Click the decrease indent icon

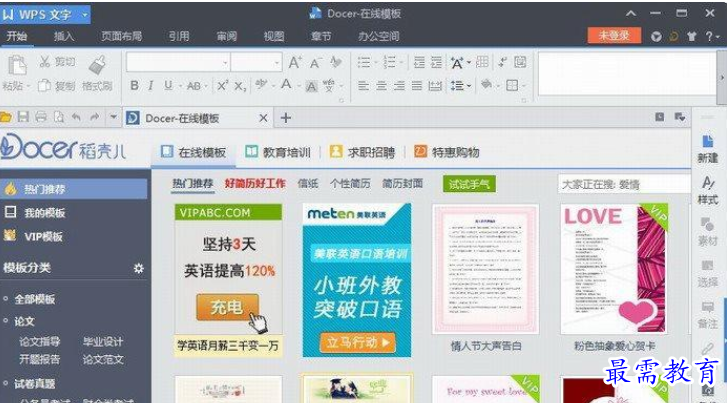pyautogui.click(x=419, y=62)
